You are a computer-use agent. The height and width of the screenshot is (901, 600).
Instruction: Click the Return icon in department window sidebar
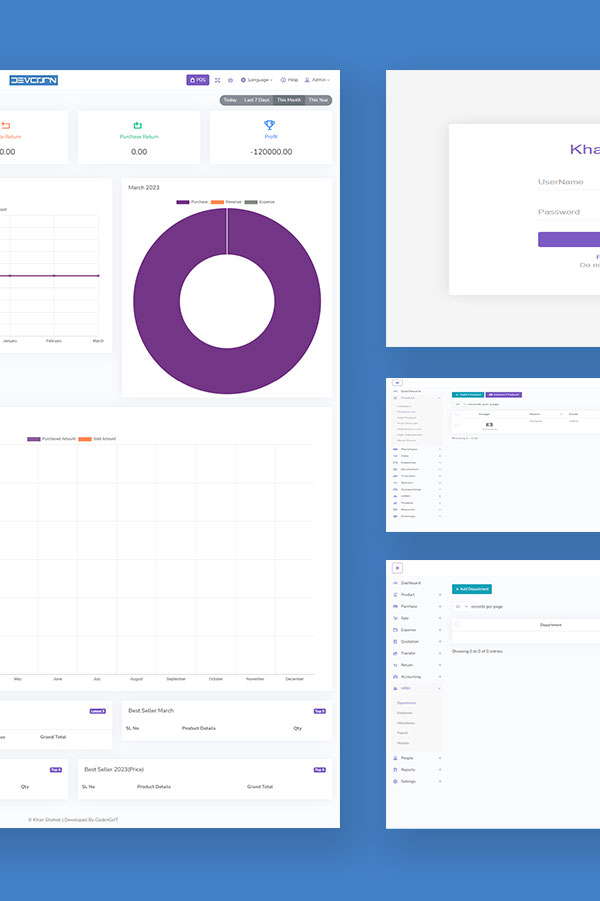click(395, 665)
